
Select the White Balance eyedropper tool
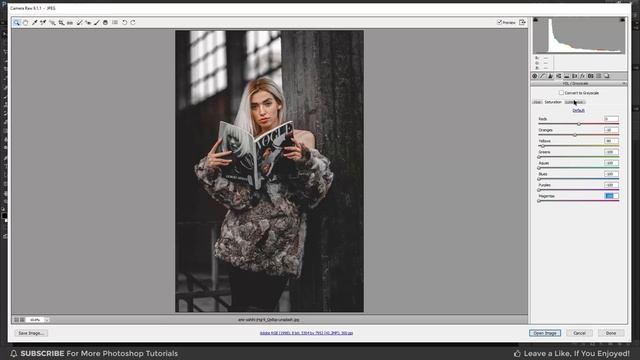pyautogui.click(x=35, y=23)
